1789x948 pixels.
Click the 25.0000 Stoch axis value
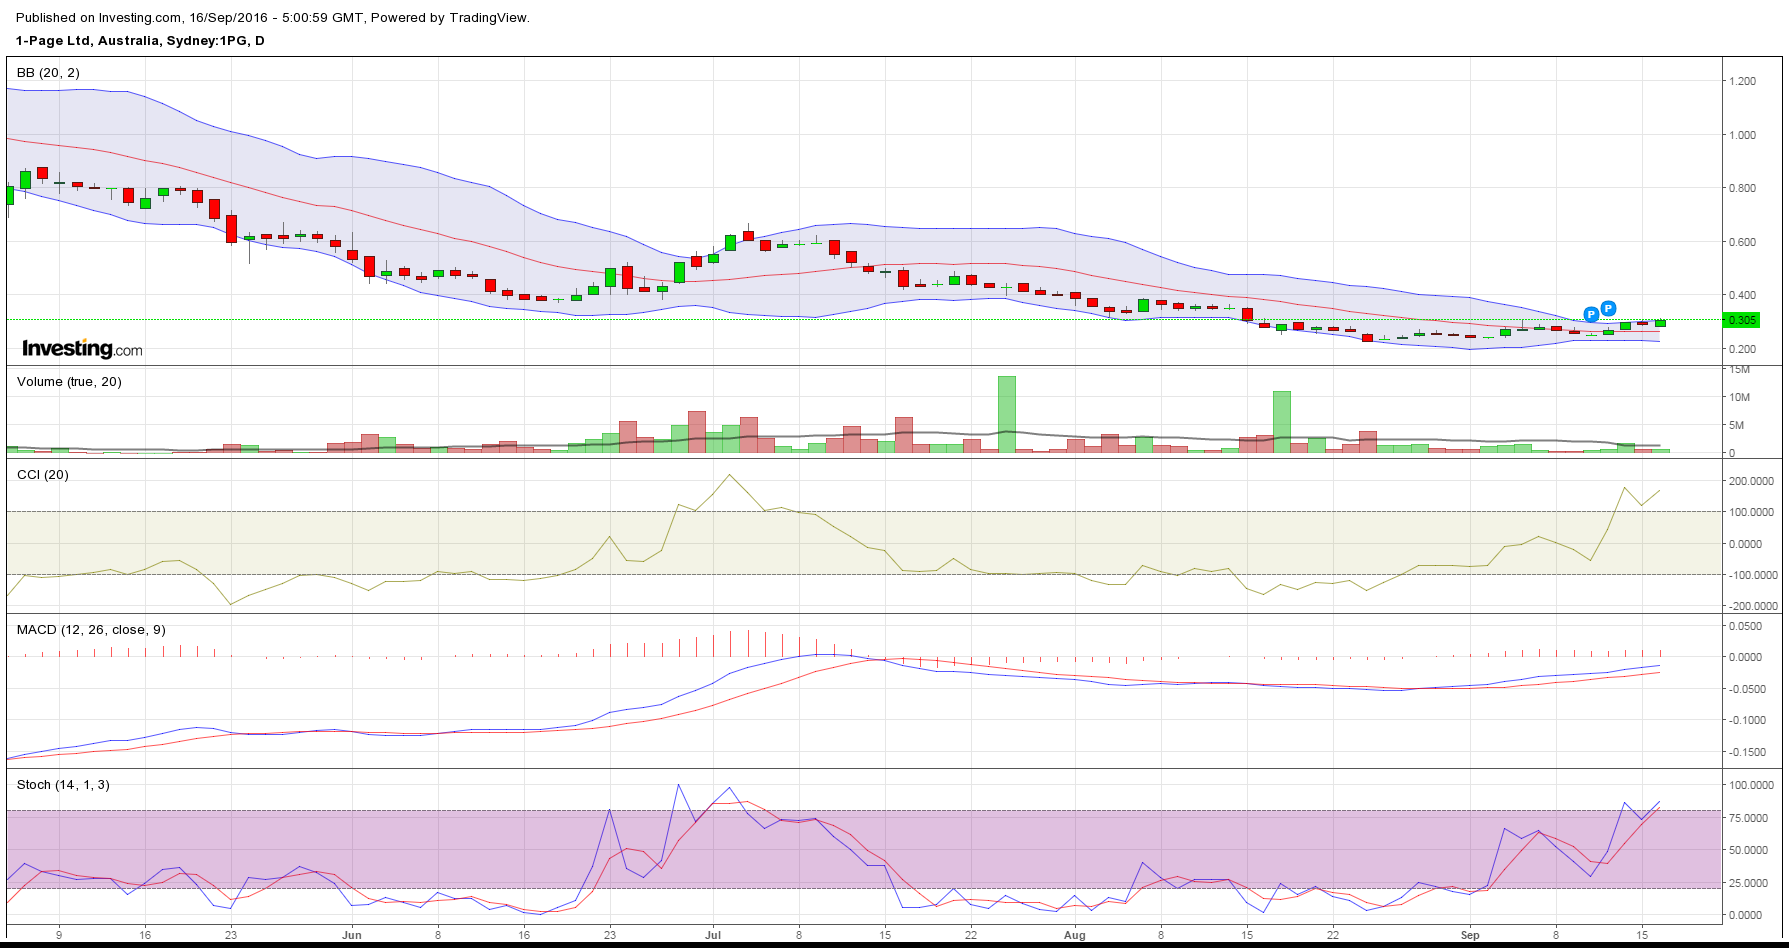point(1748,883)
